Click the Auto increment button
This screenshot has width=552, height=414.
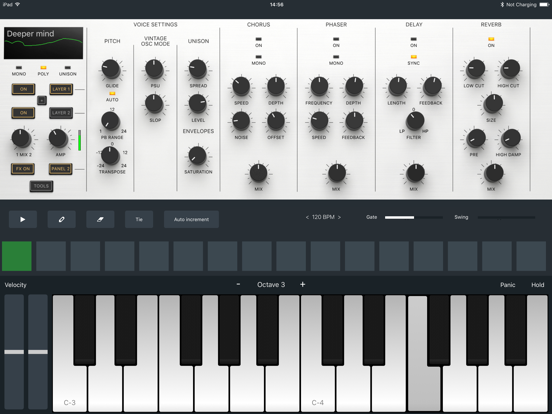pyautogui.click(x=192, y=219)
